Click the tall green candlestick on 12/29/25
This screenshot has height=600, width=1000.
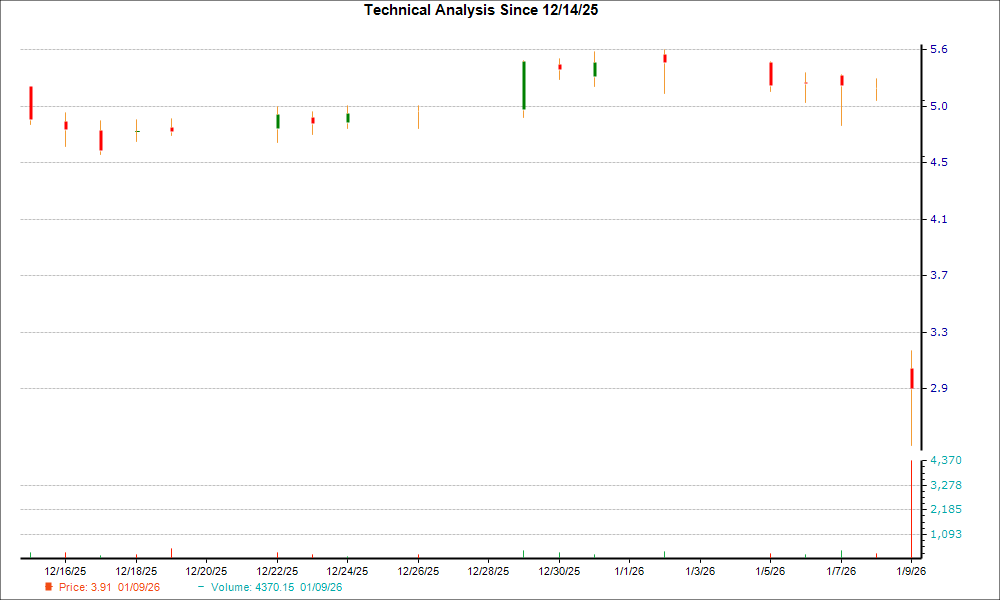[523, 85]
